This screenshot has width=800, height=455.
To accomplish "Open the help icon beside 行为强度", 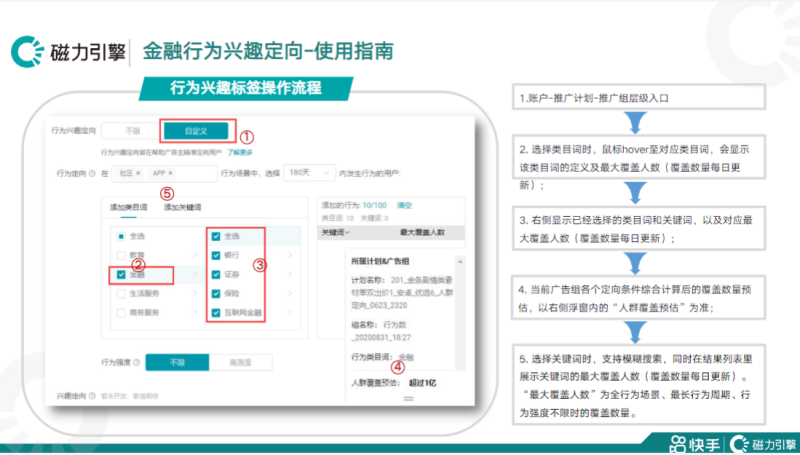I will [x=136, y=362].
